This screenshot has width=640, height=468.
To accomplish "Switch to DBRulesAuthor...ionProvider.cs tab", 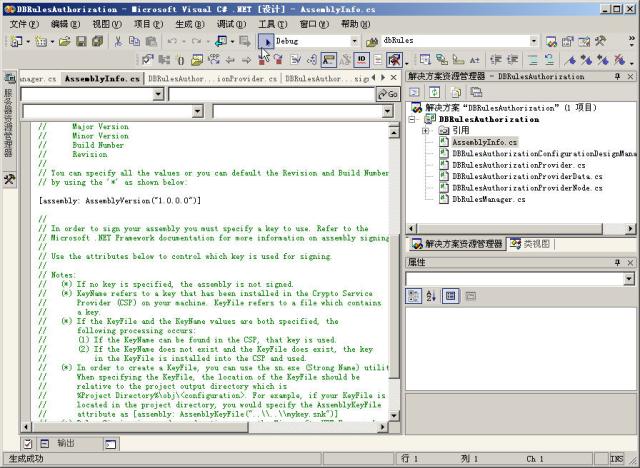I will 213,78.
